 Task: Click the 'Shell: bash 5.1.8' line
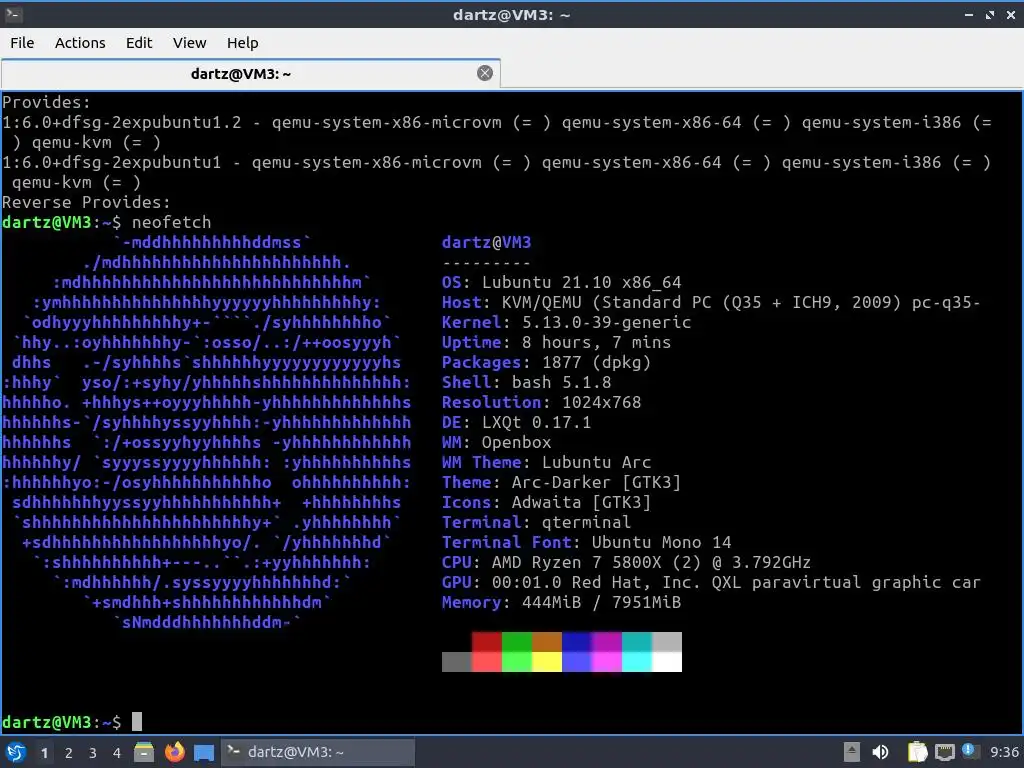[x=526, y=383]
